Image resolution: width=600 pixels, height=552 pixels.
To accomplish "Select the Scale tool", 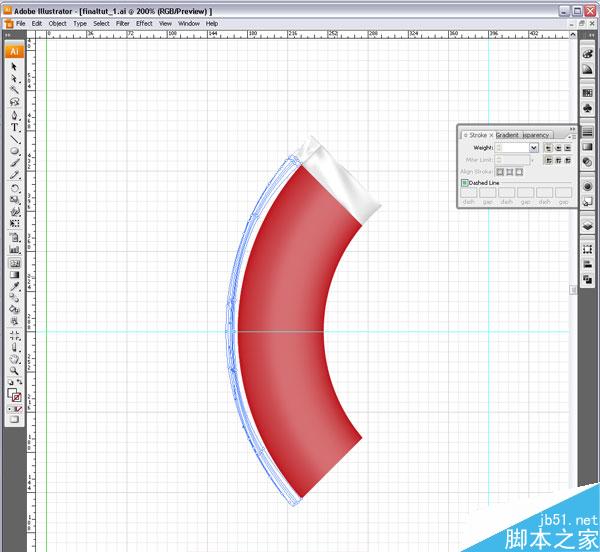I will click(14, 200).
